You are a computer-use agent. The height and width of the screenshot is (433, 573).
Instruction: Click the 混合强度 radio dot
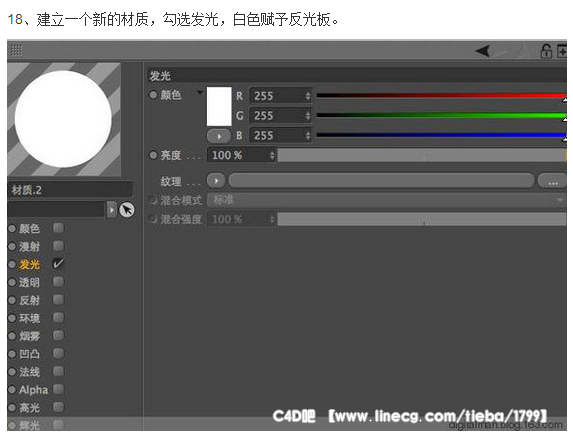click(153, 219)
